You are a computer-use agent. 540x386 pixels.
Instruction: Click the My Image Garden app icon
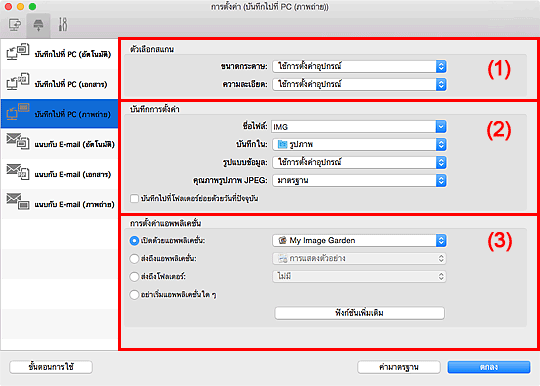(282, 240)
